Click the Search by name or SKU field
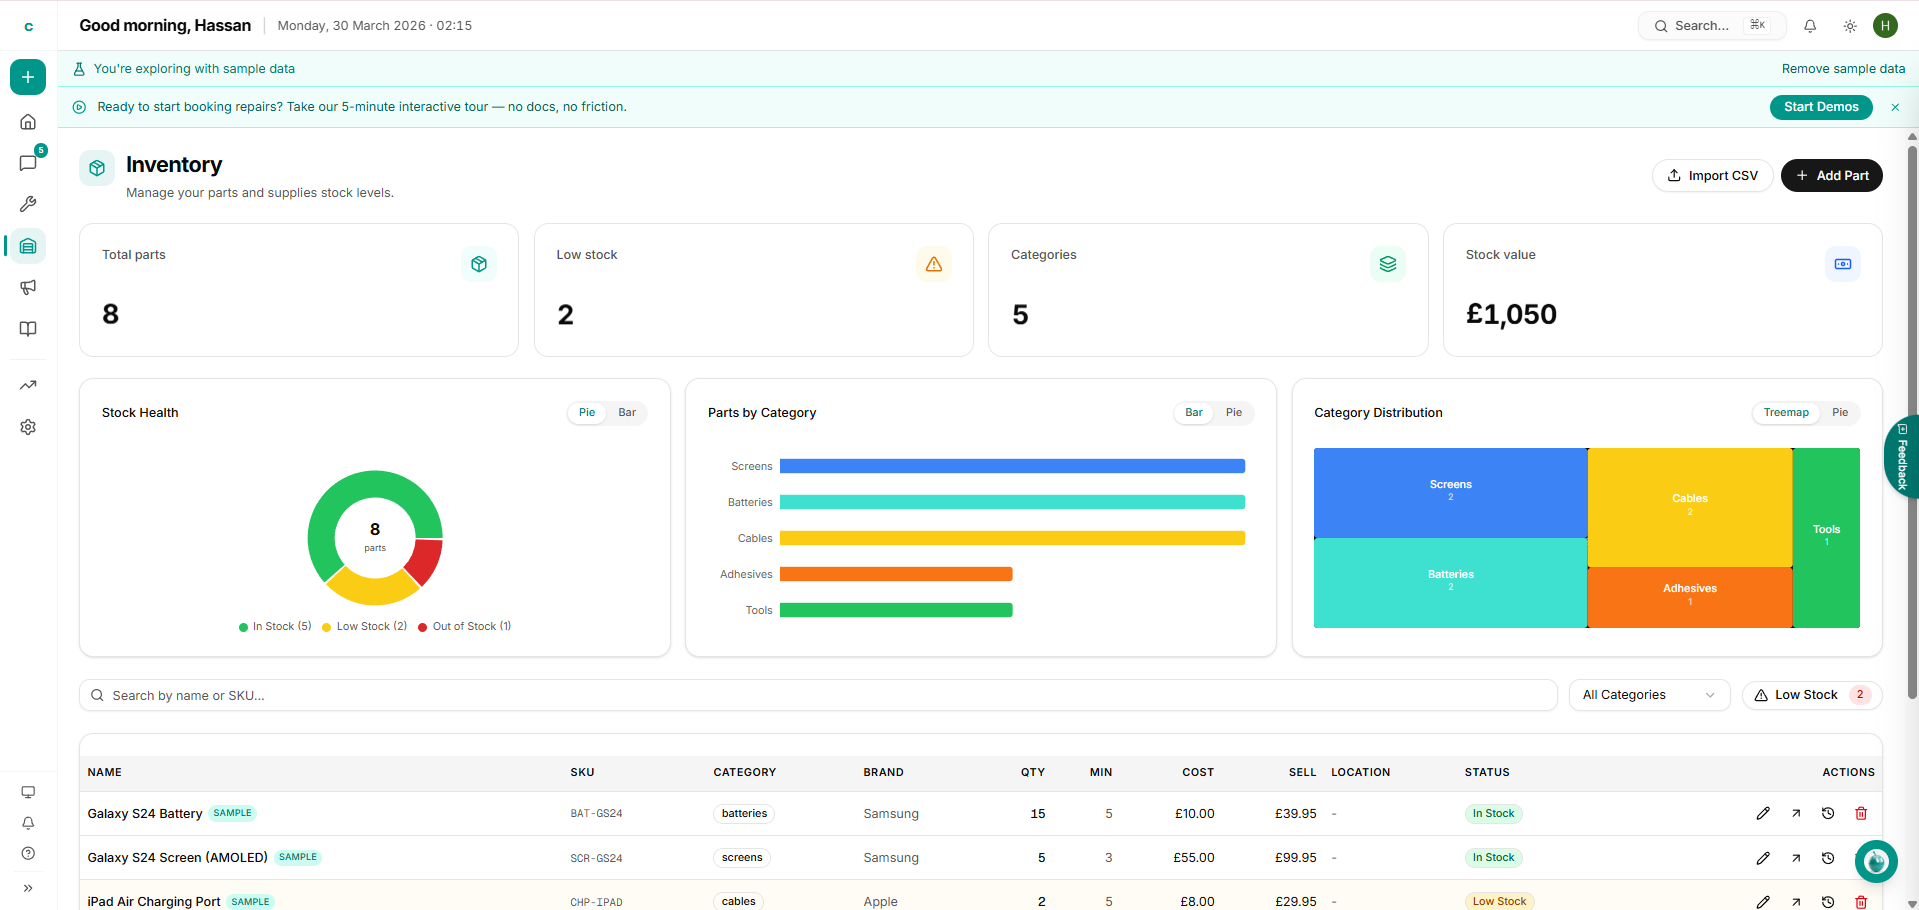Image resolution: width=1919 pixels, height=910 pixels. pyautogui.click(x=817, y=695)
